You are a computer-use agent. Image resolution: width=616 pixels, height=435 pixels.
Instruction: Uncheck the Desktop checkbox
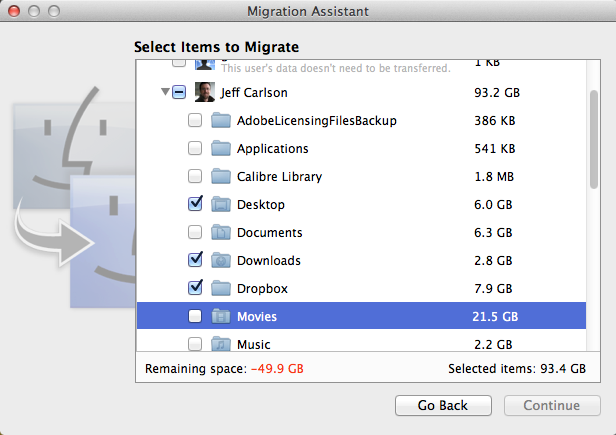[x=195, y=205]
